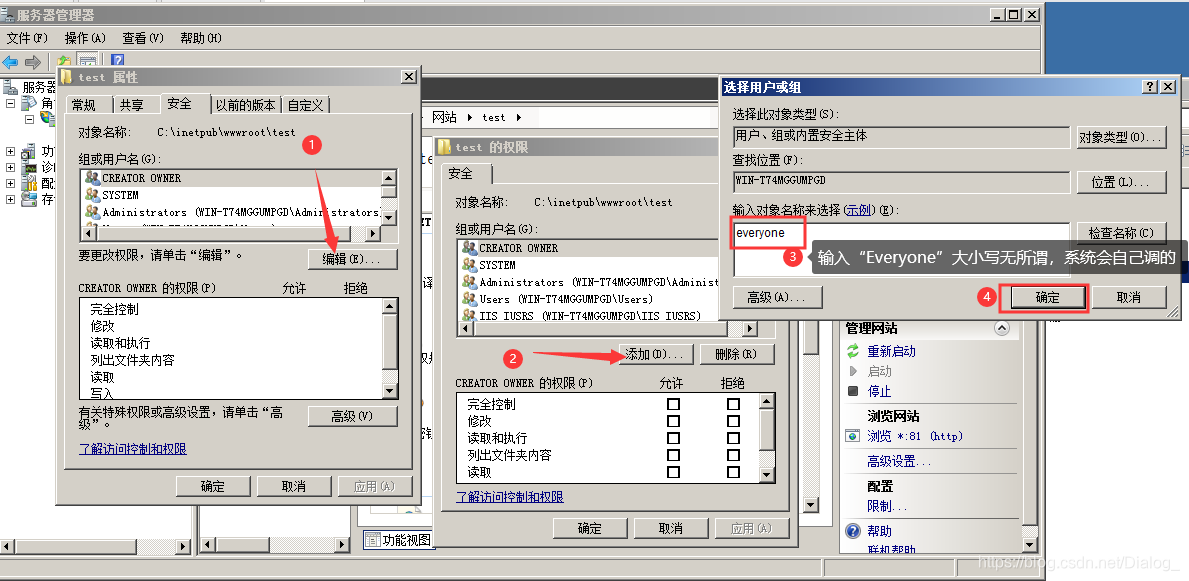Click the Users group icon in test 的权限 list
The width and height of the screenshot is (1189, 581).
click(x=469, y=299)
